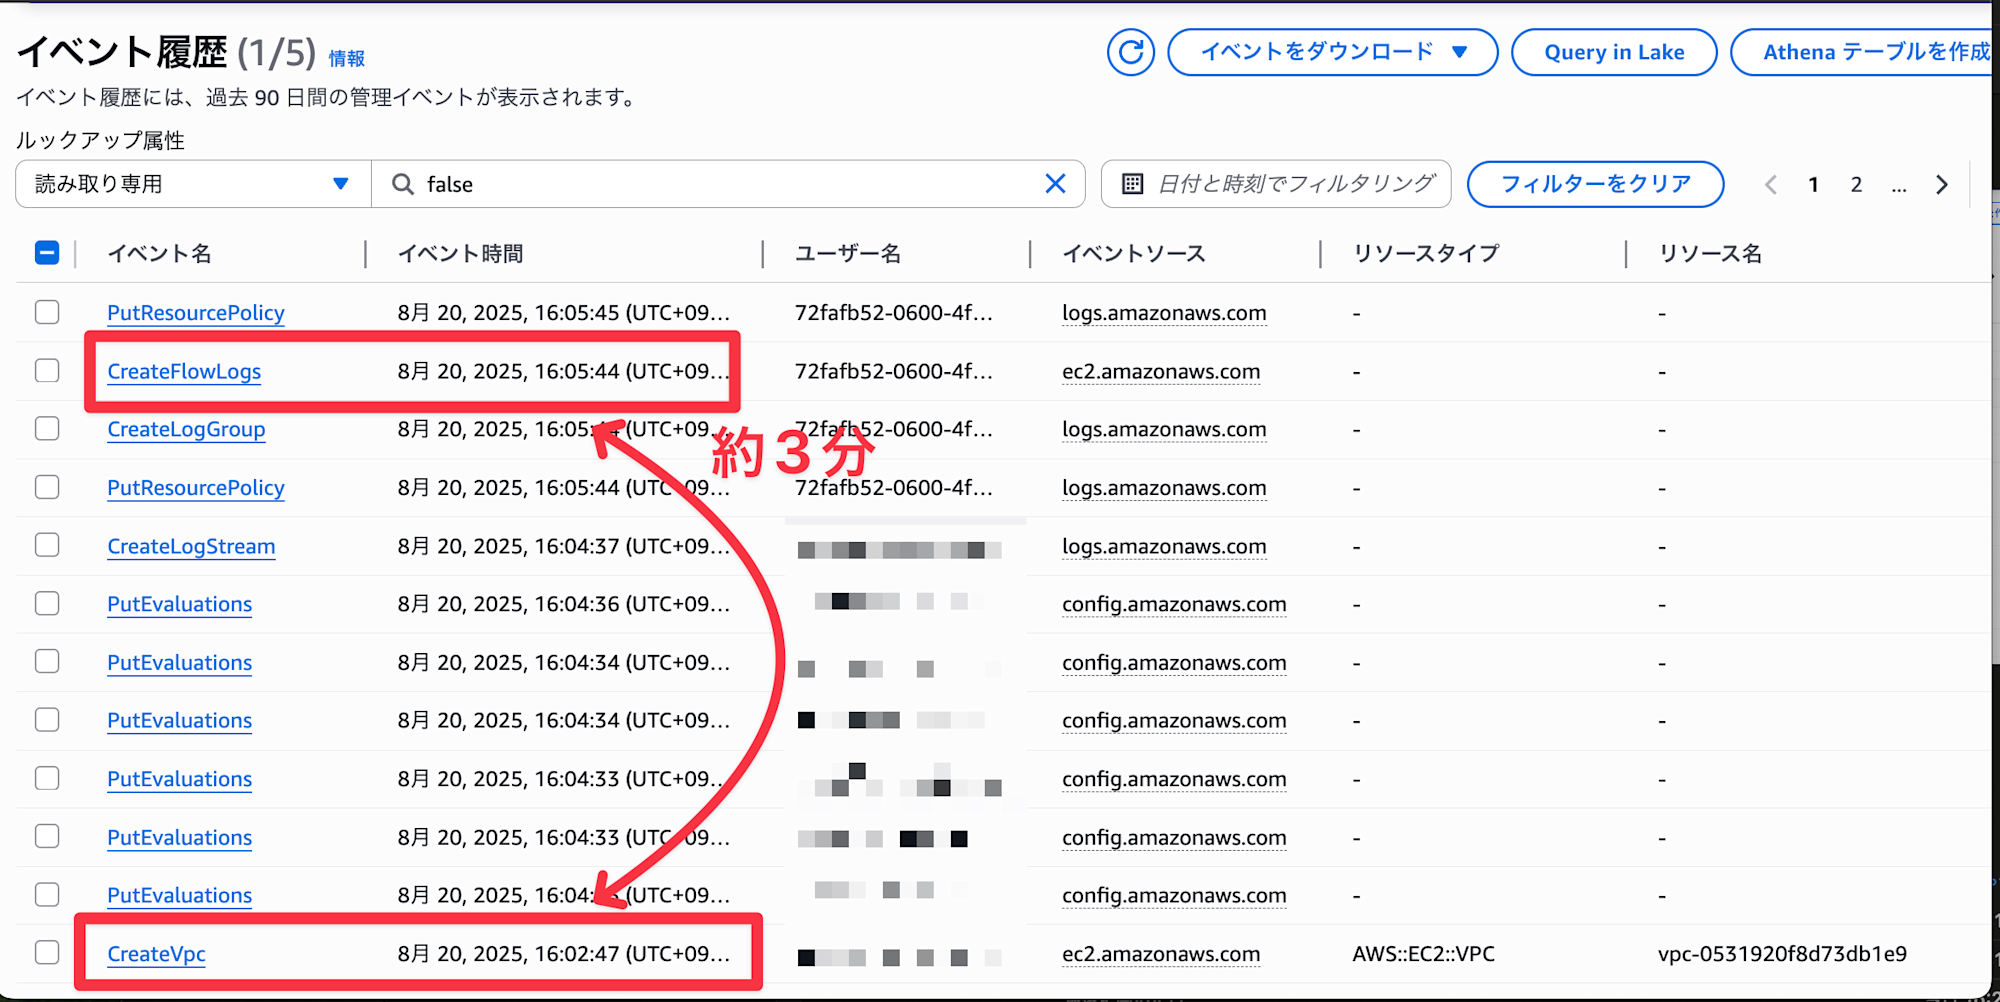Click イベントソース column header
2000x1002 pixels.
(x=1134, y=254)
